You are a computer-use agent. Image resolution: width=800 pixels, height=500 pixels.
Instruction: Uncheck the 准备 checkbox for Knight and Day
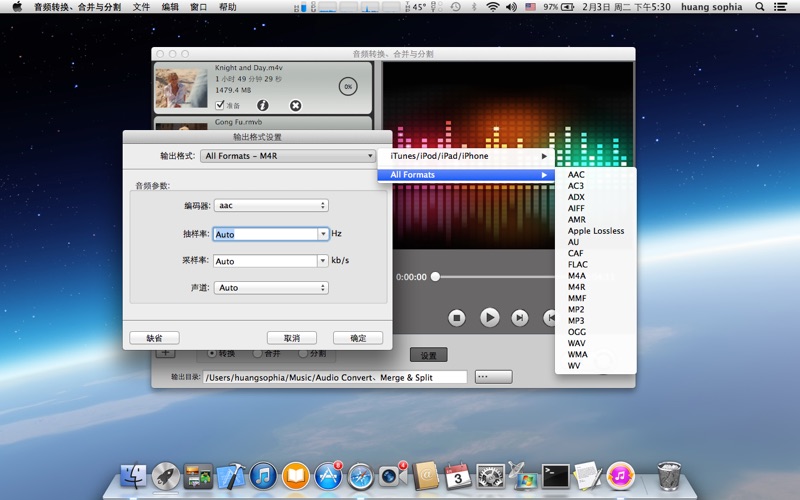220,104
